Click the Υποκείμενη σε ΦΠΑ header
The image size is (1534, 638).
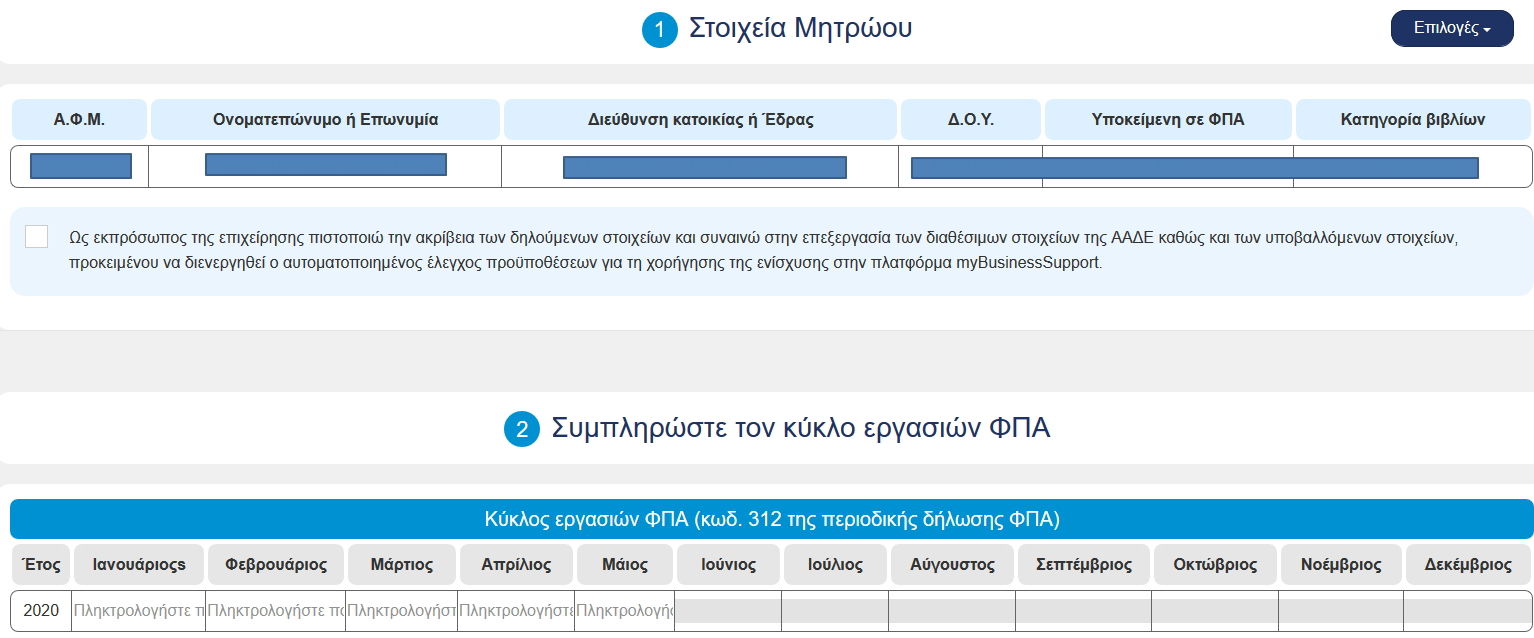point(1168,120)
